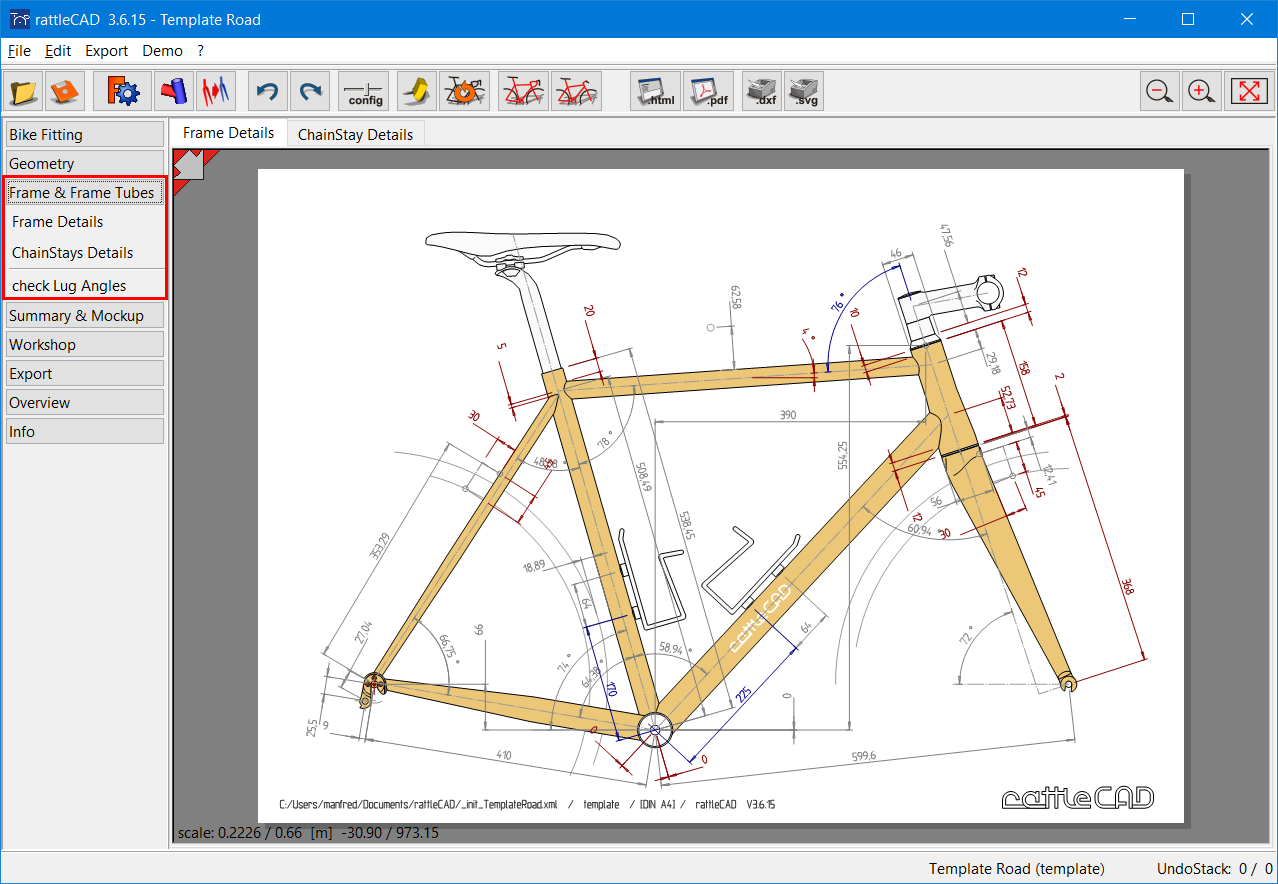Expand the Overview section
The image size is (1278, 884).
point(85,402)
